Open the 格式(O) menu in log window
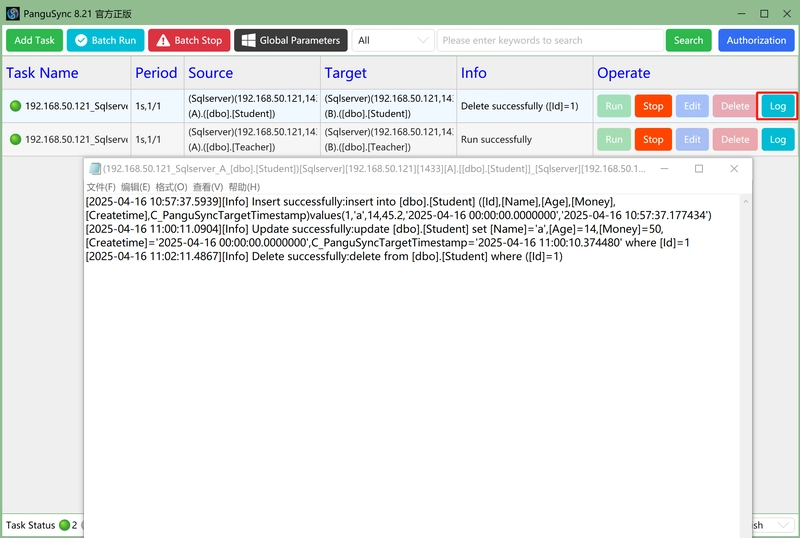800x538 pixels. coord(171,187)
